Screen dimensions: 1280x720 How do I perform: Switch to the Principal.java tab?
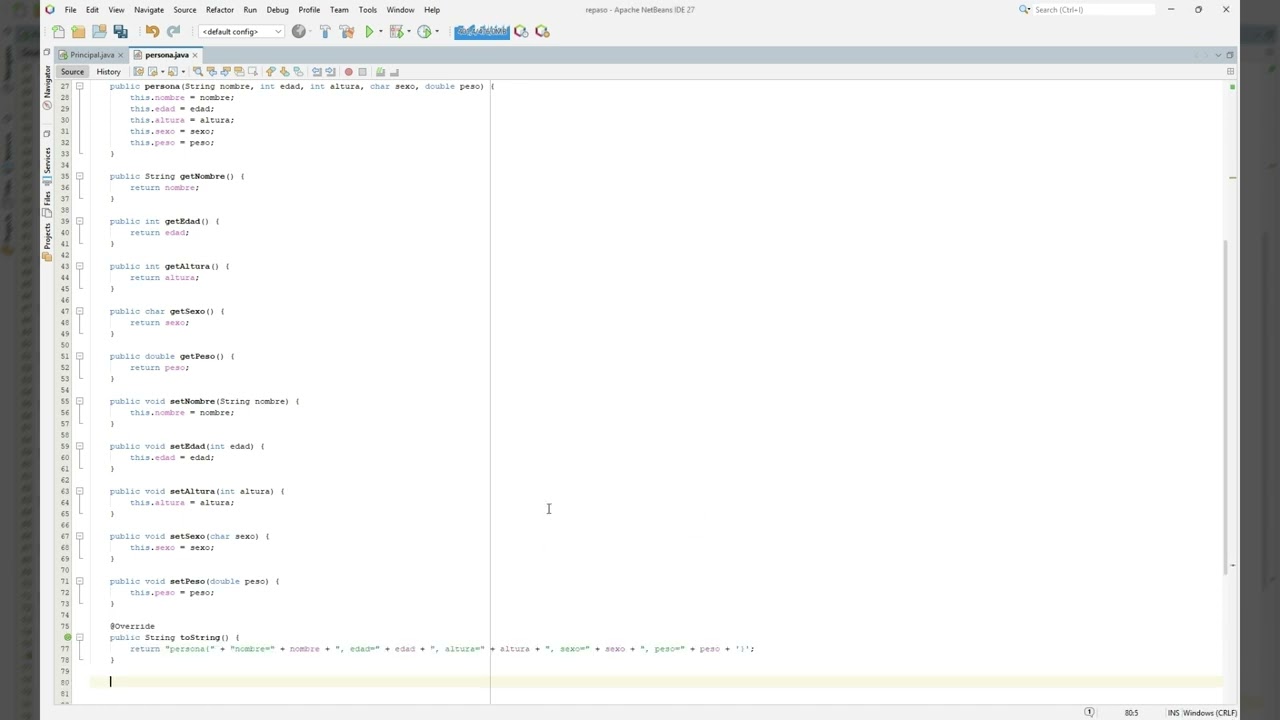(91, 55)
